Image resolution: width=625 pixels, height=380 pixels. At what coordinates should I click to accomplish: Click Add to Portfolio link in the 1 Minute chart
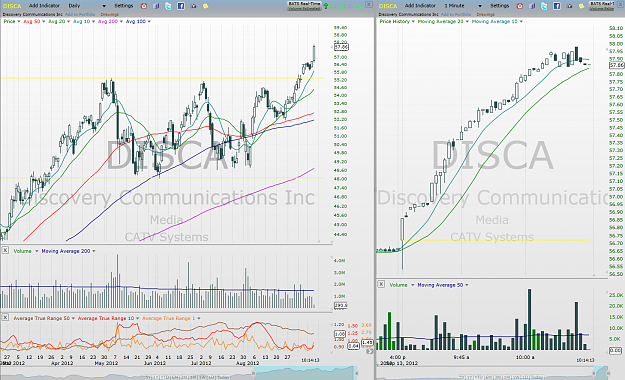[x=456, y=14]
